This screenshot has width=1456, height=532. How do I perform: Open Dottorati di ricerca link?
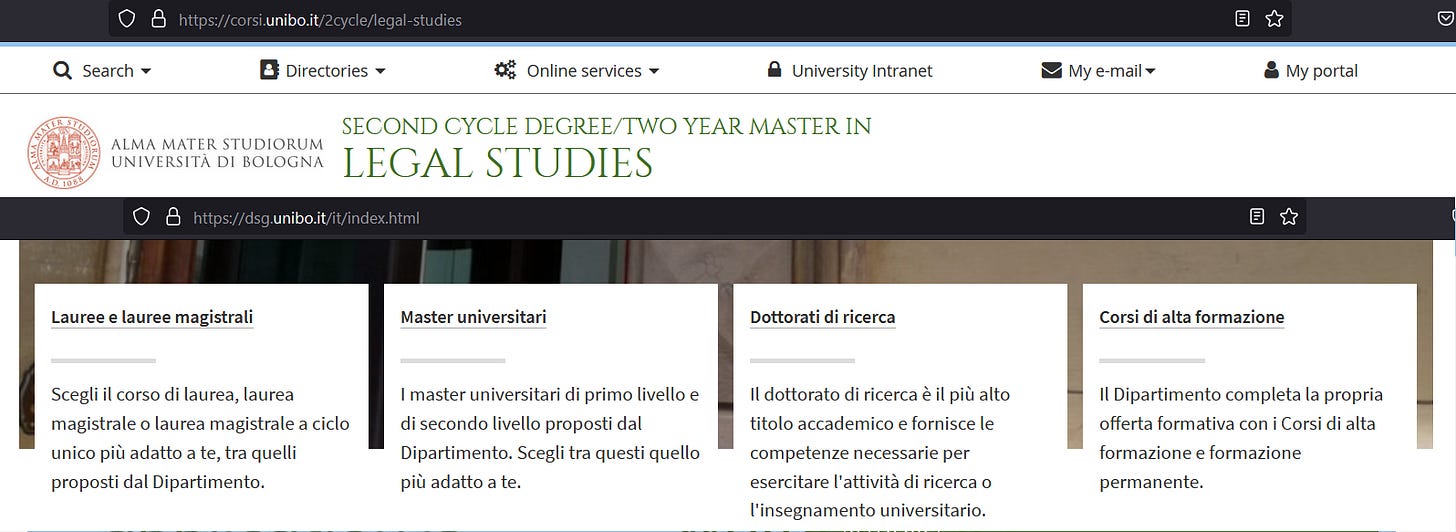(x=823, y=317)
